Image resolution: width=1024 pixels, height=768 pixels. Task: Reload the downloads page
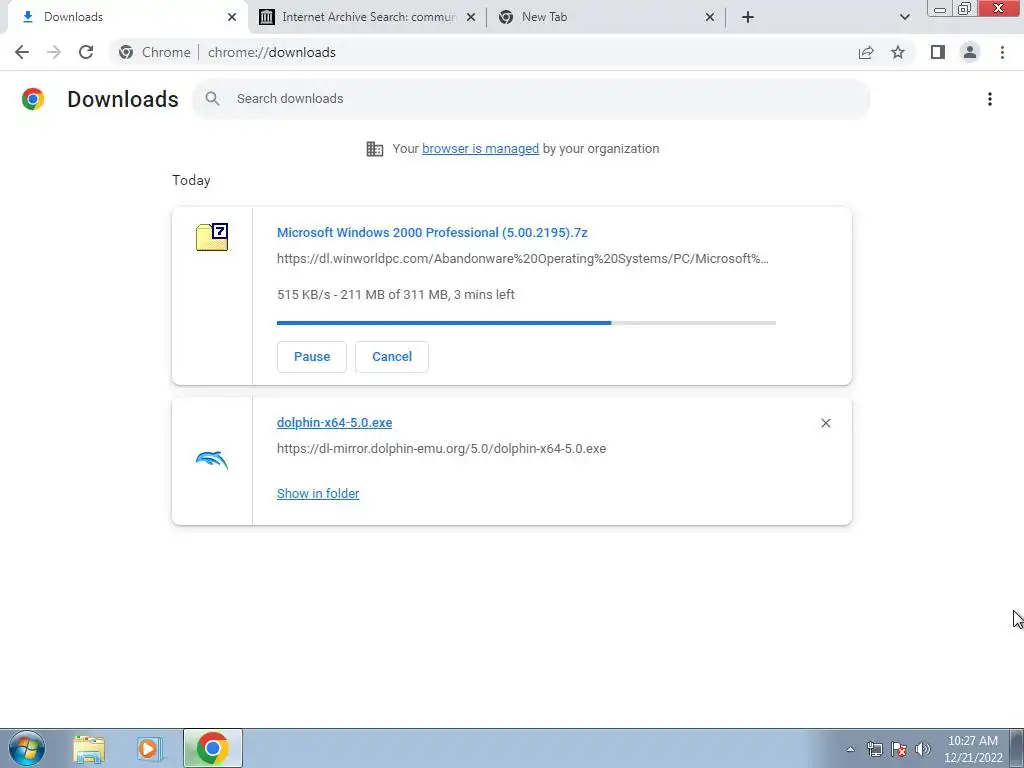[86, 52]
